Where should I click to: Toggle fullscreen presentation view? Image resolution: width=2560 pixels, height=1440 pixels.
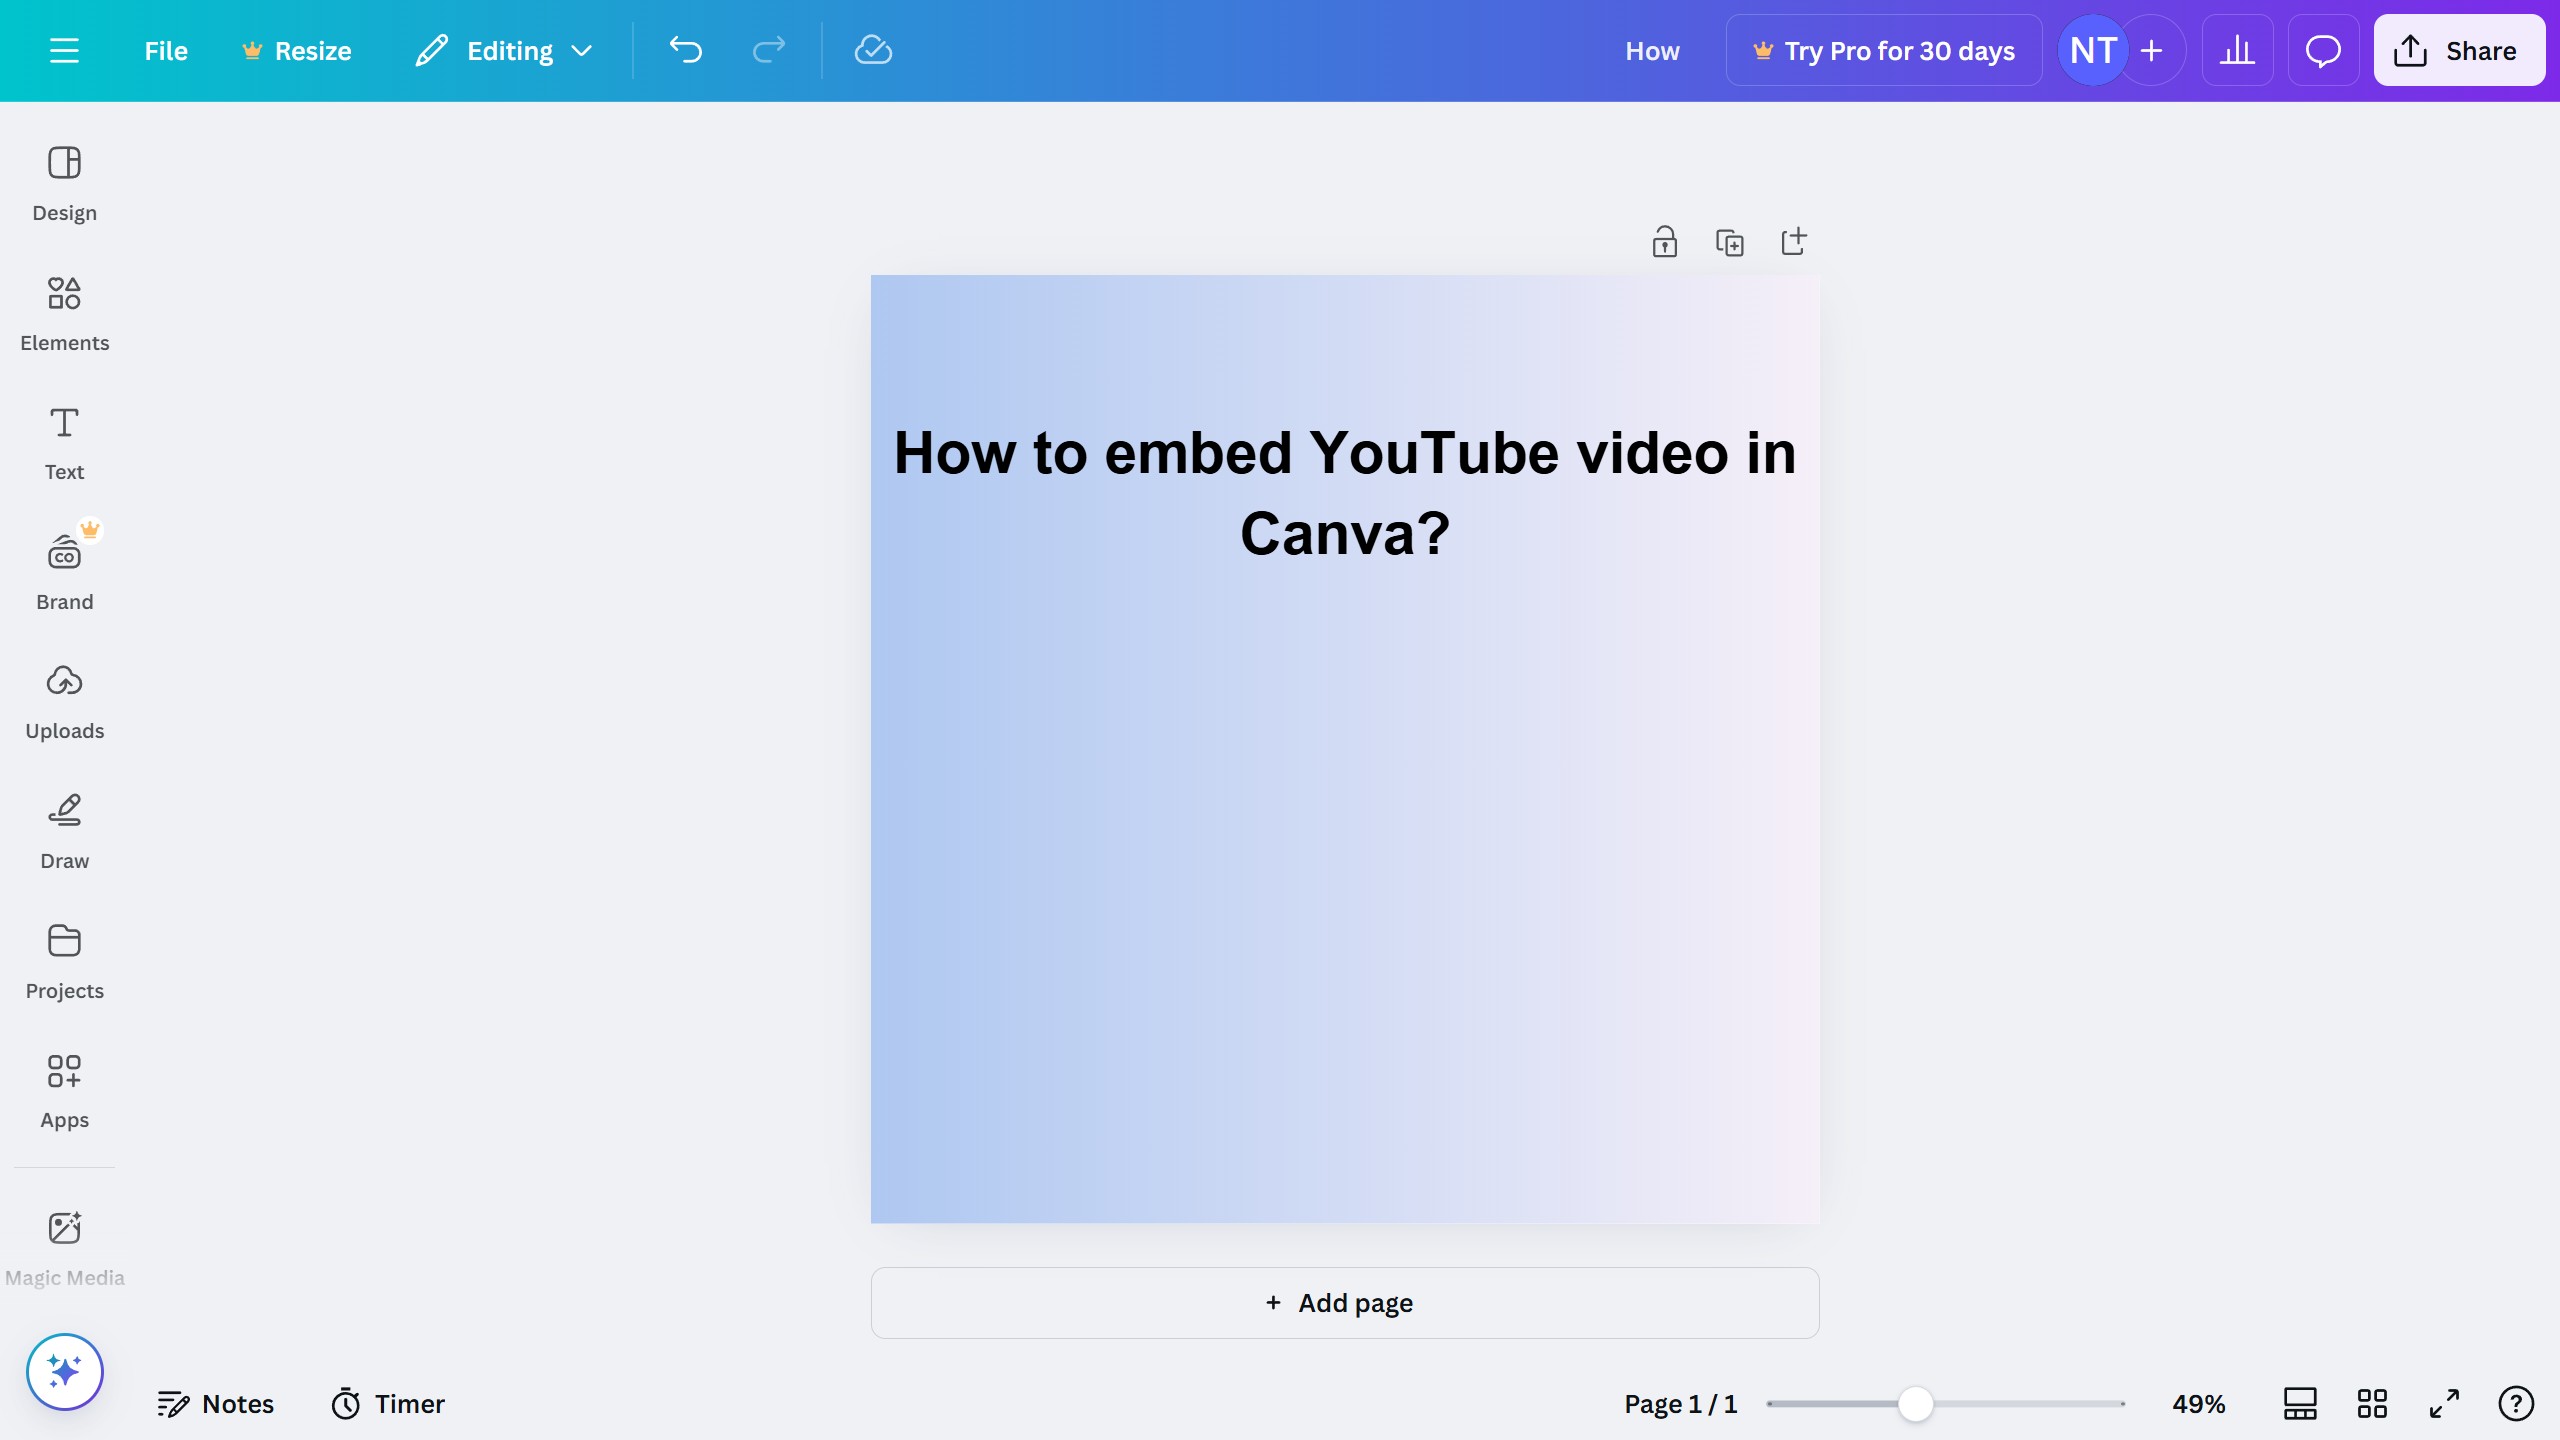2442,1403
